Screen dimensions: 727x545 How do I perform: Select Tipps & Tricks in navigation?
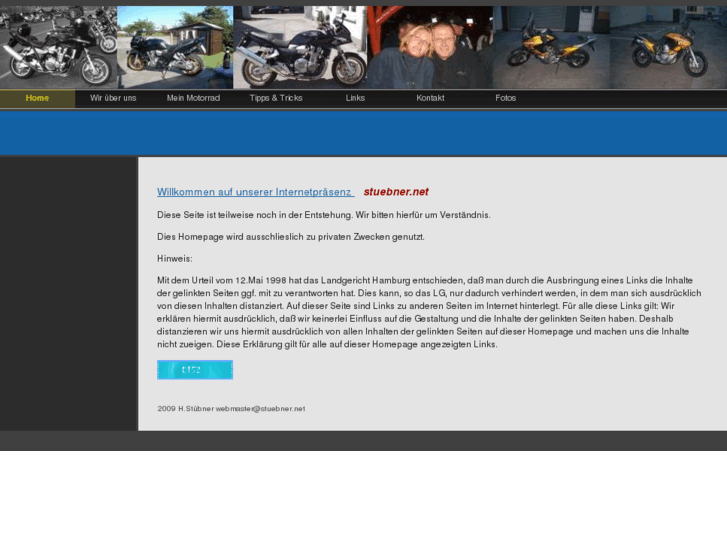pos(276,98)
